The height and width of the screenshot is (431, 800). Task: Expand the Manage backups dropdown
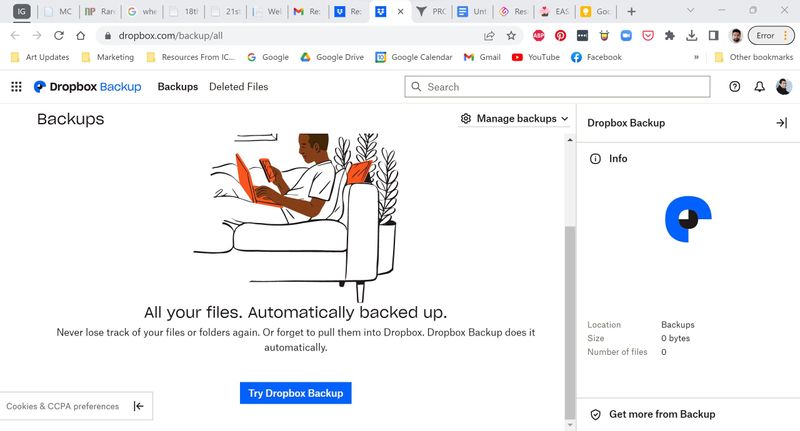(514, 119)
